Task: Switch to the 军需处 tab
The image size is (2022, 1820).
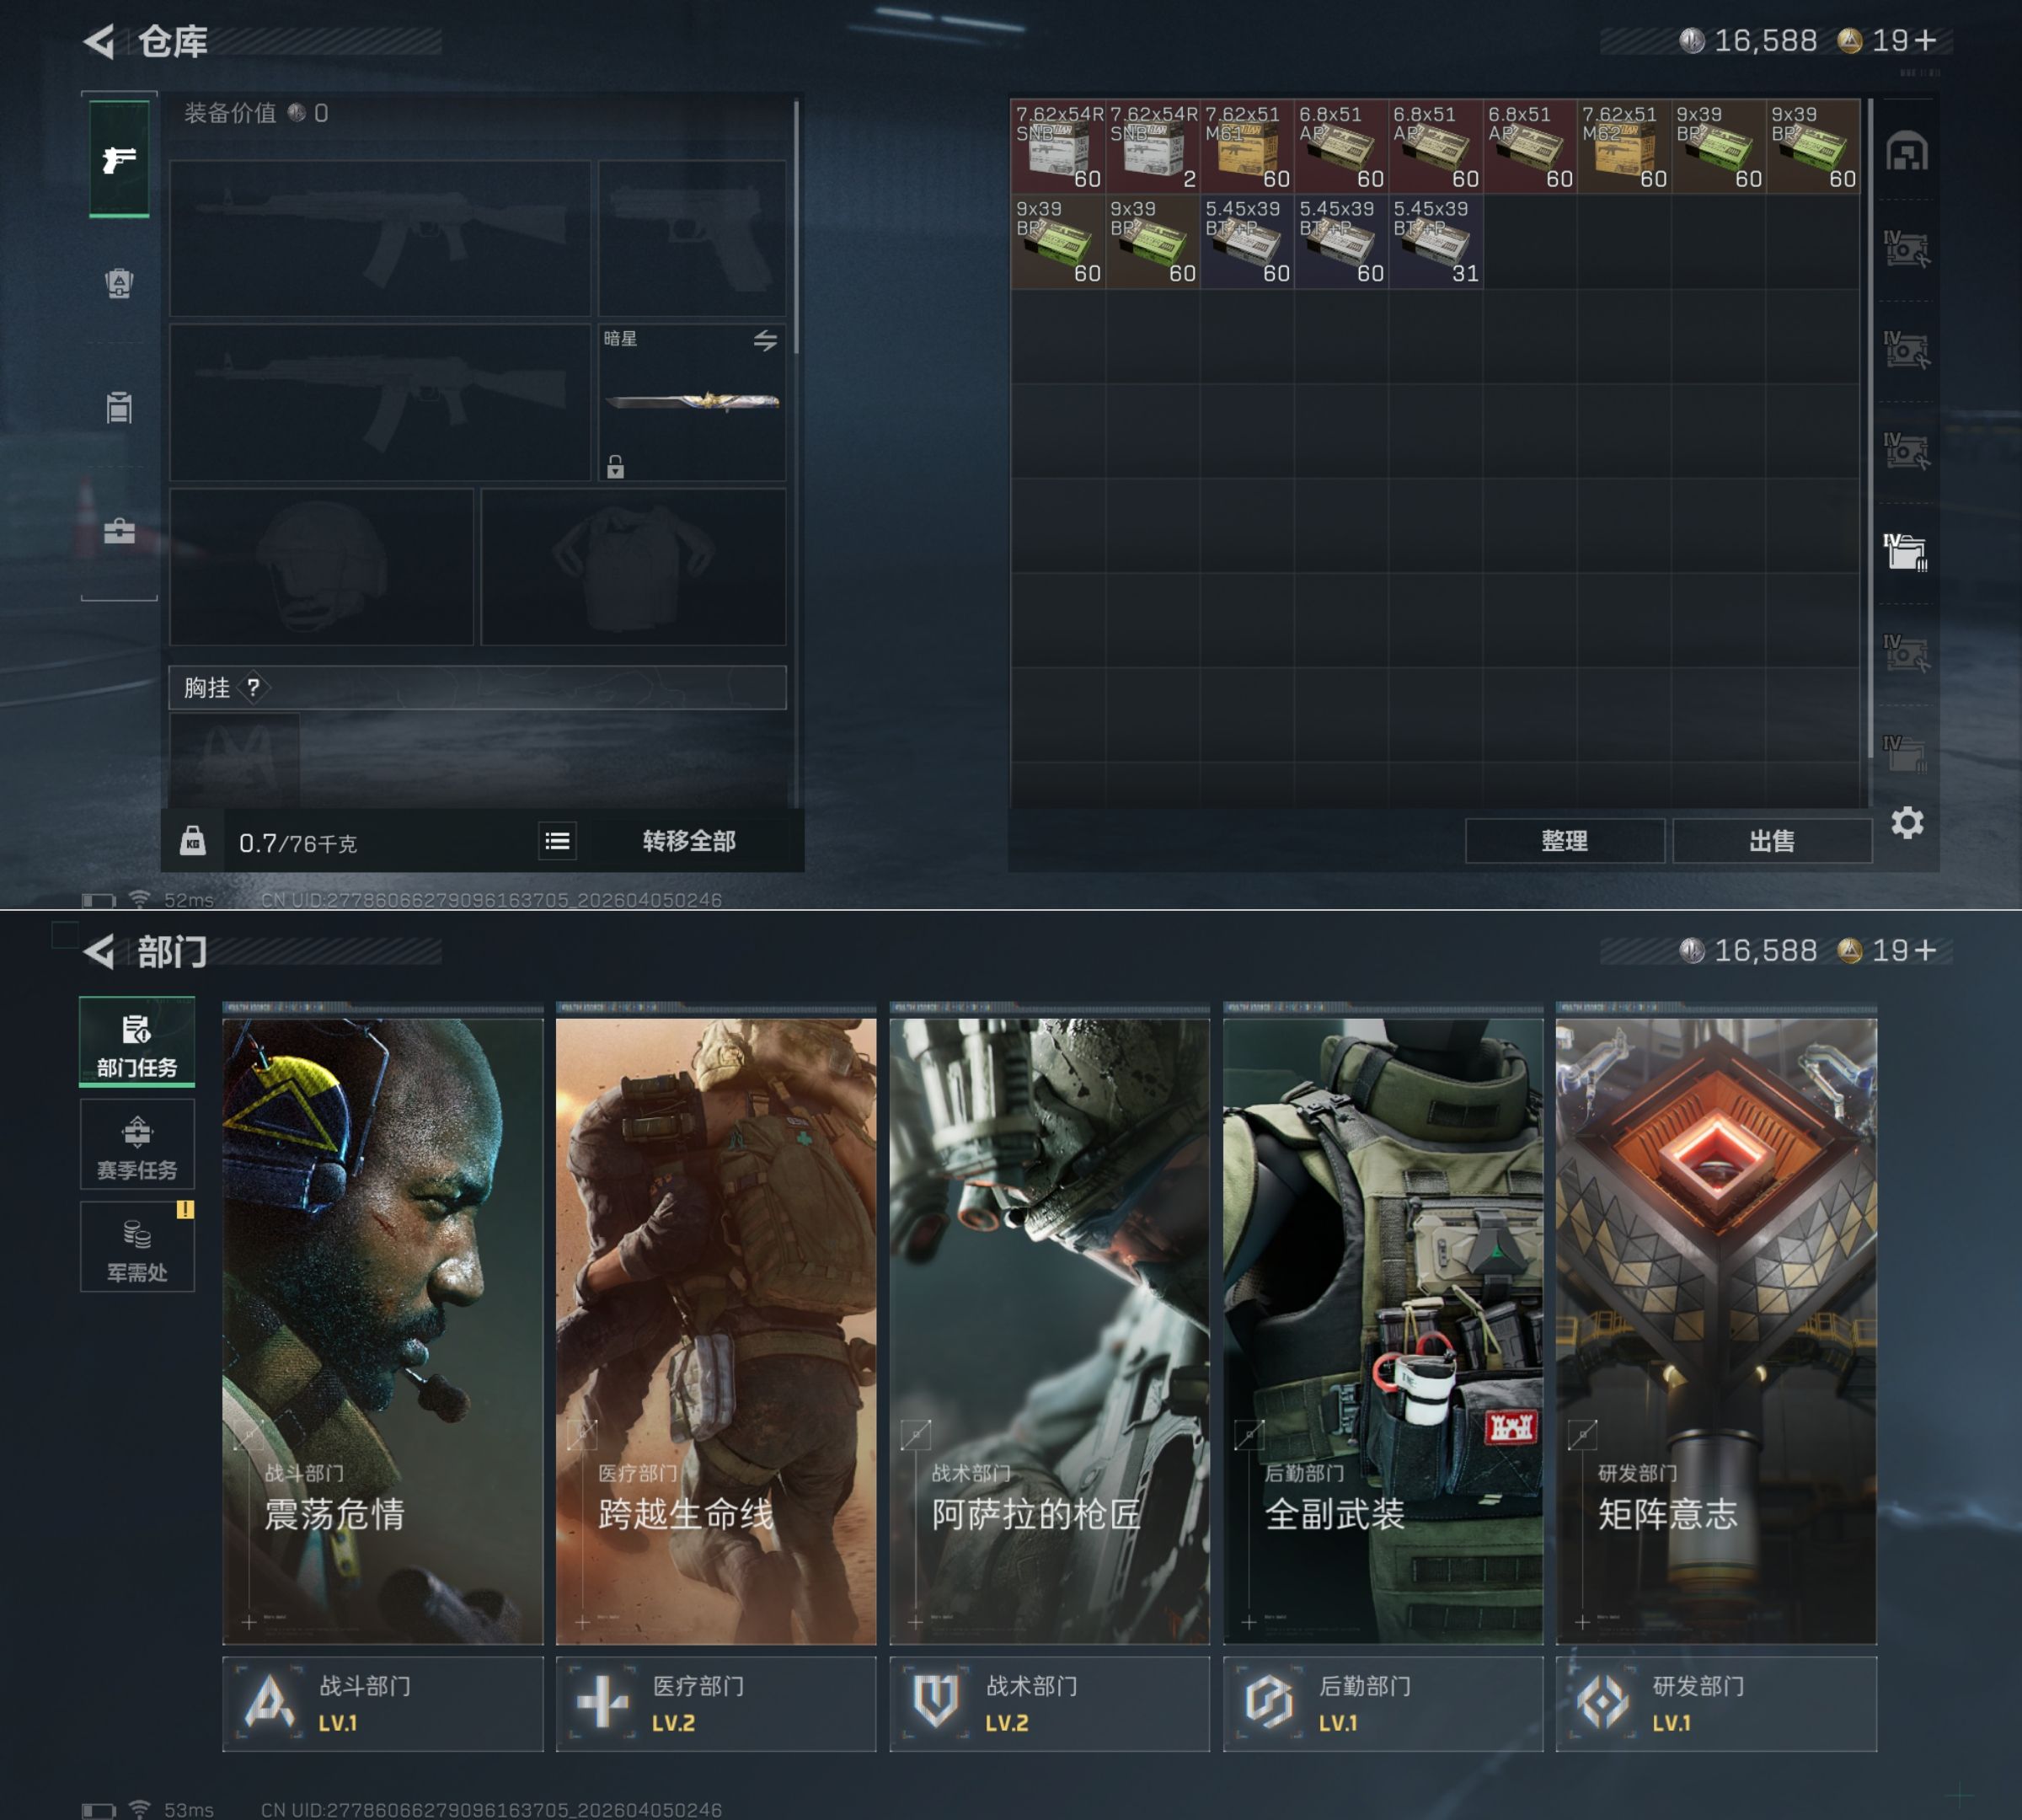Action: [137, 1247]
